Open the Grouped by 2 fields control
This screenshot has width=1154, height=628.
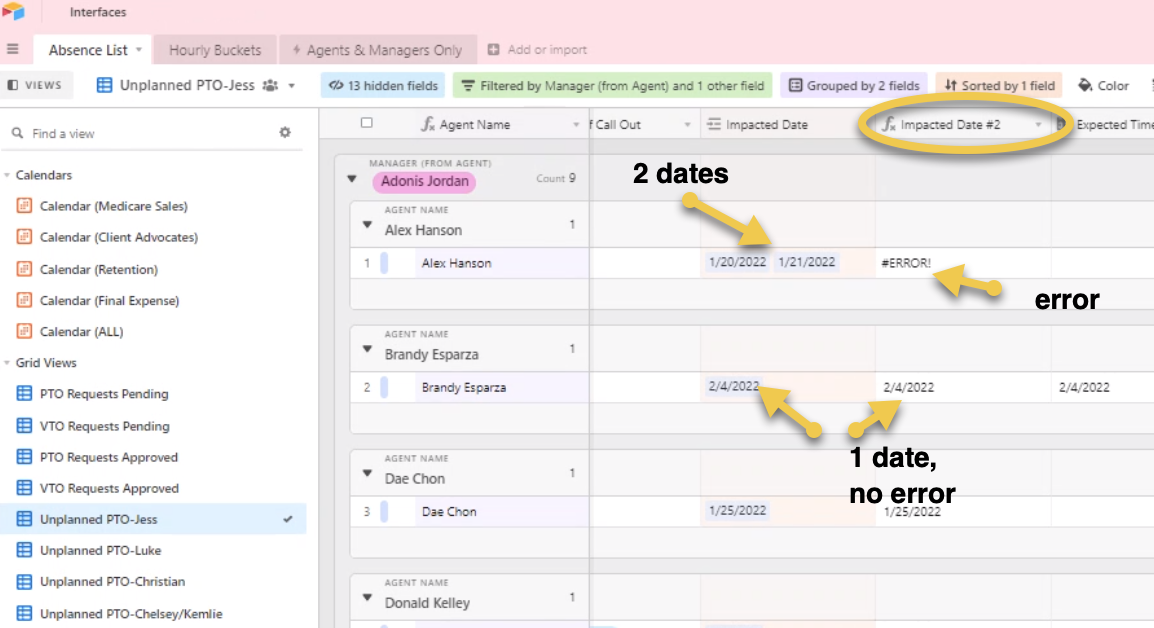[854, 85]
